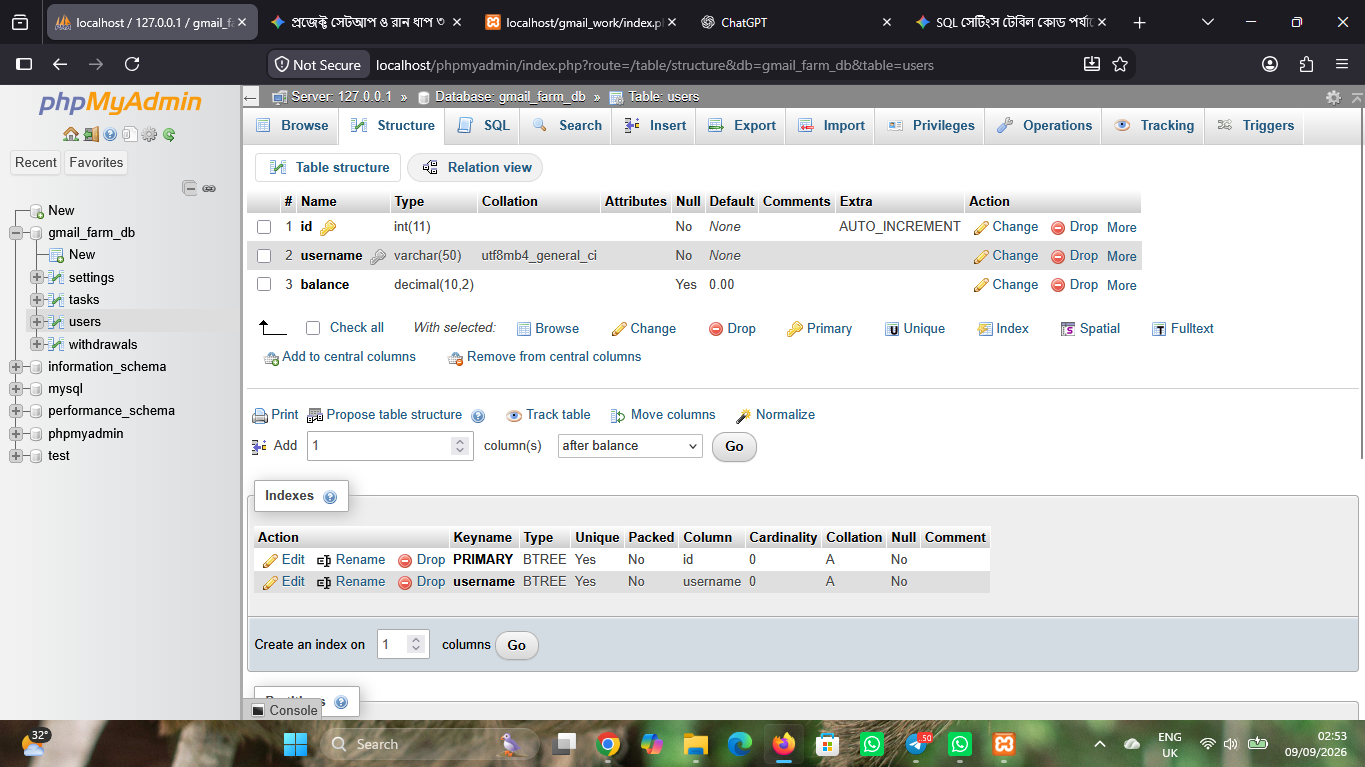Expand the settings table tree node
The image size is (1365, 767).
[x=36, y=277]
